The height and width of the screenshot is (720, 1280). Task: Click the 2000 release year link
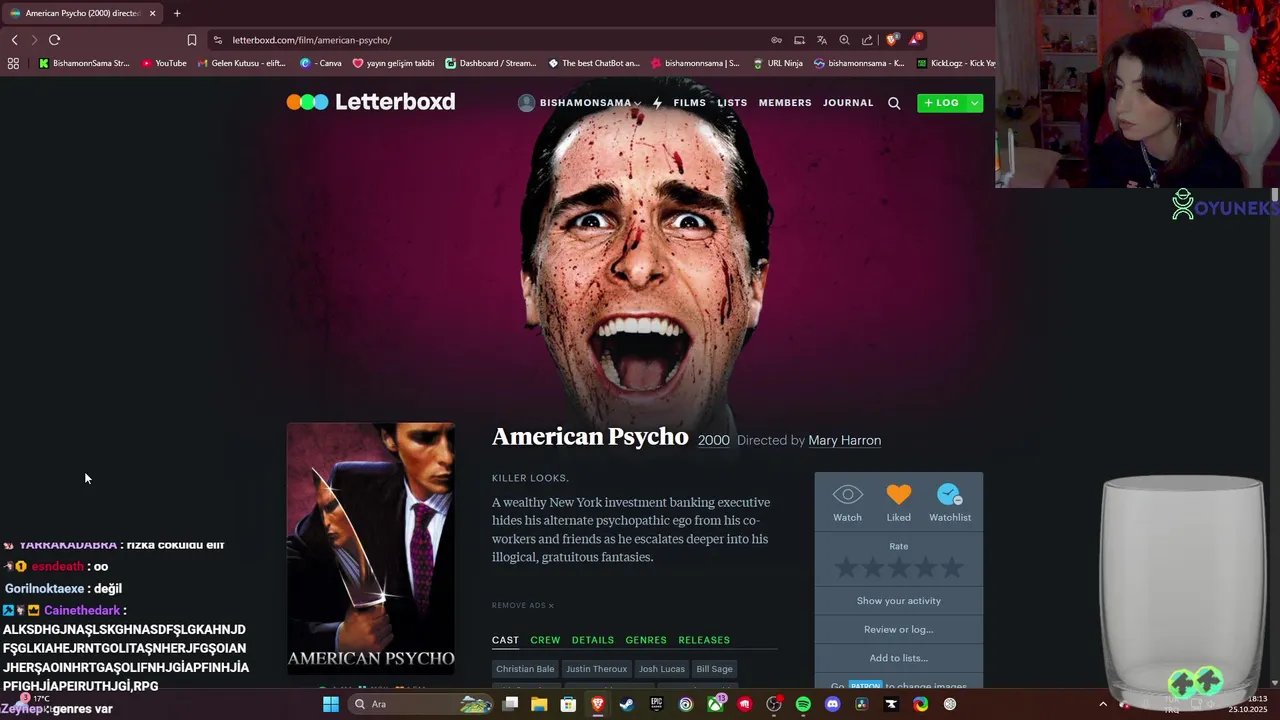pos(713,440)
